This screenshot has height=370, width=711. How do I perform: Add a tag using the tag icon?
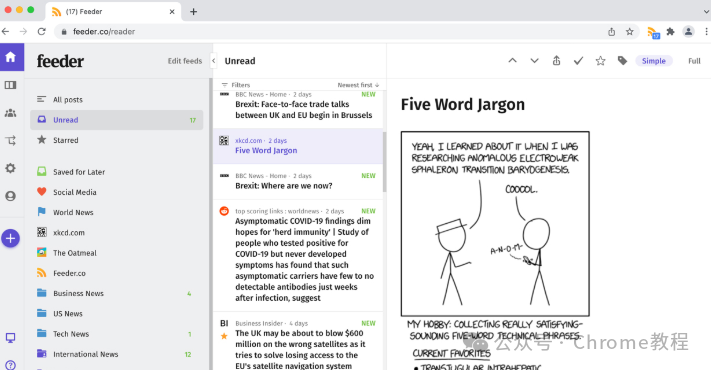[x=622, y=61]
